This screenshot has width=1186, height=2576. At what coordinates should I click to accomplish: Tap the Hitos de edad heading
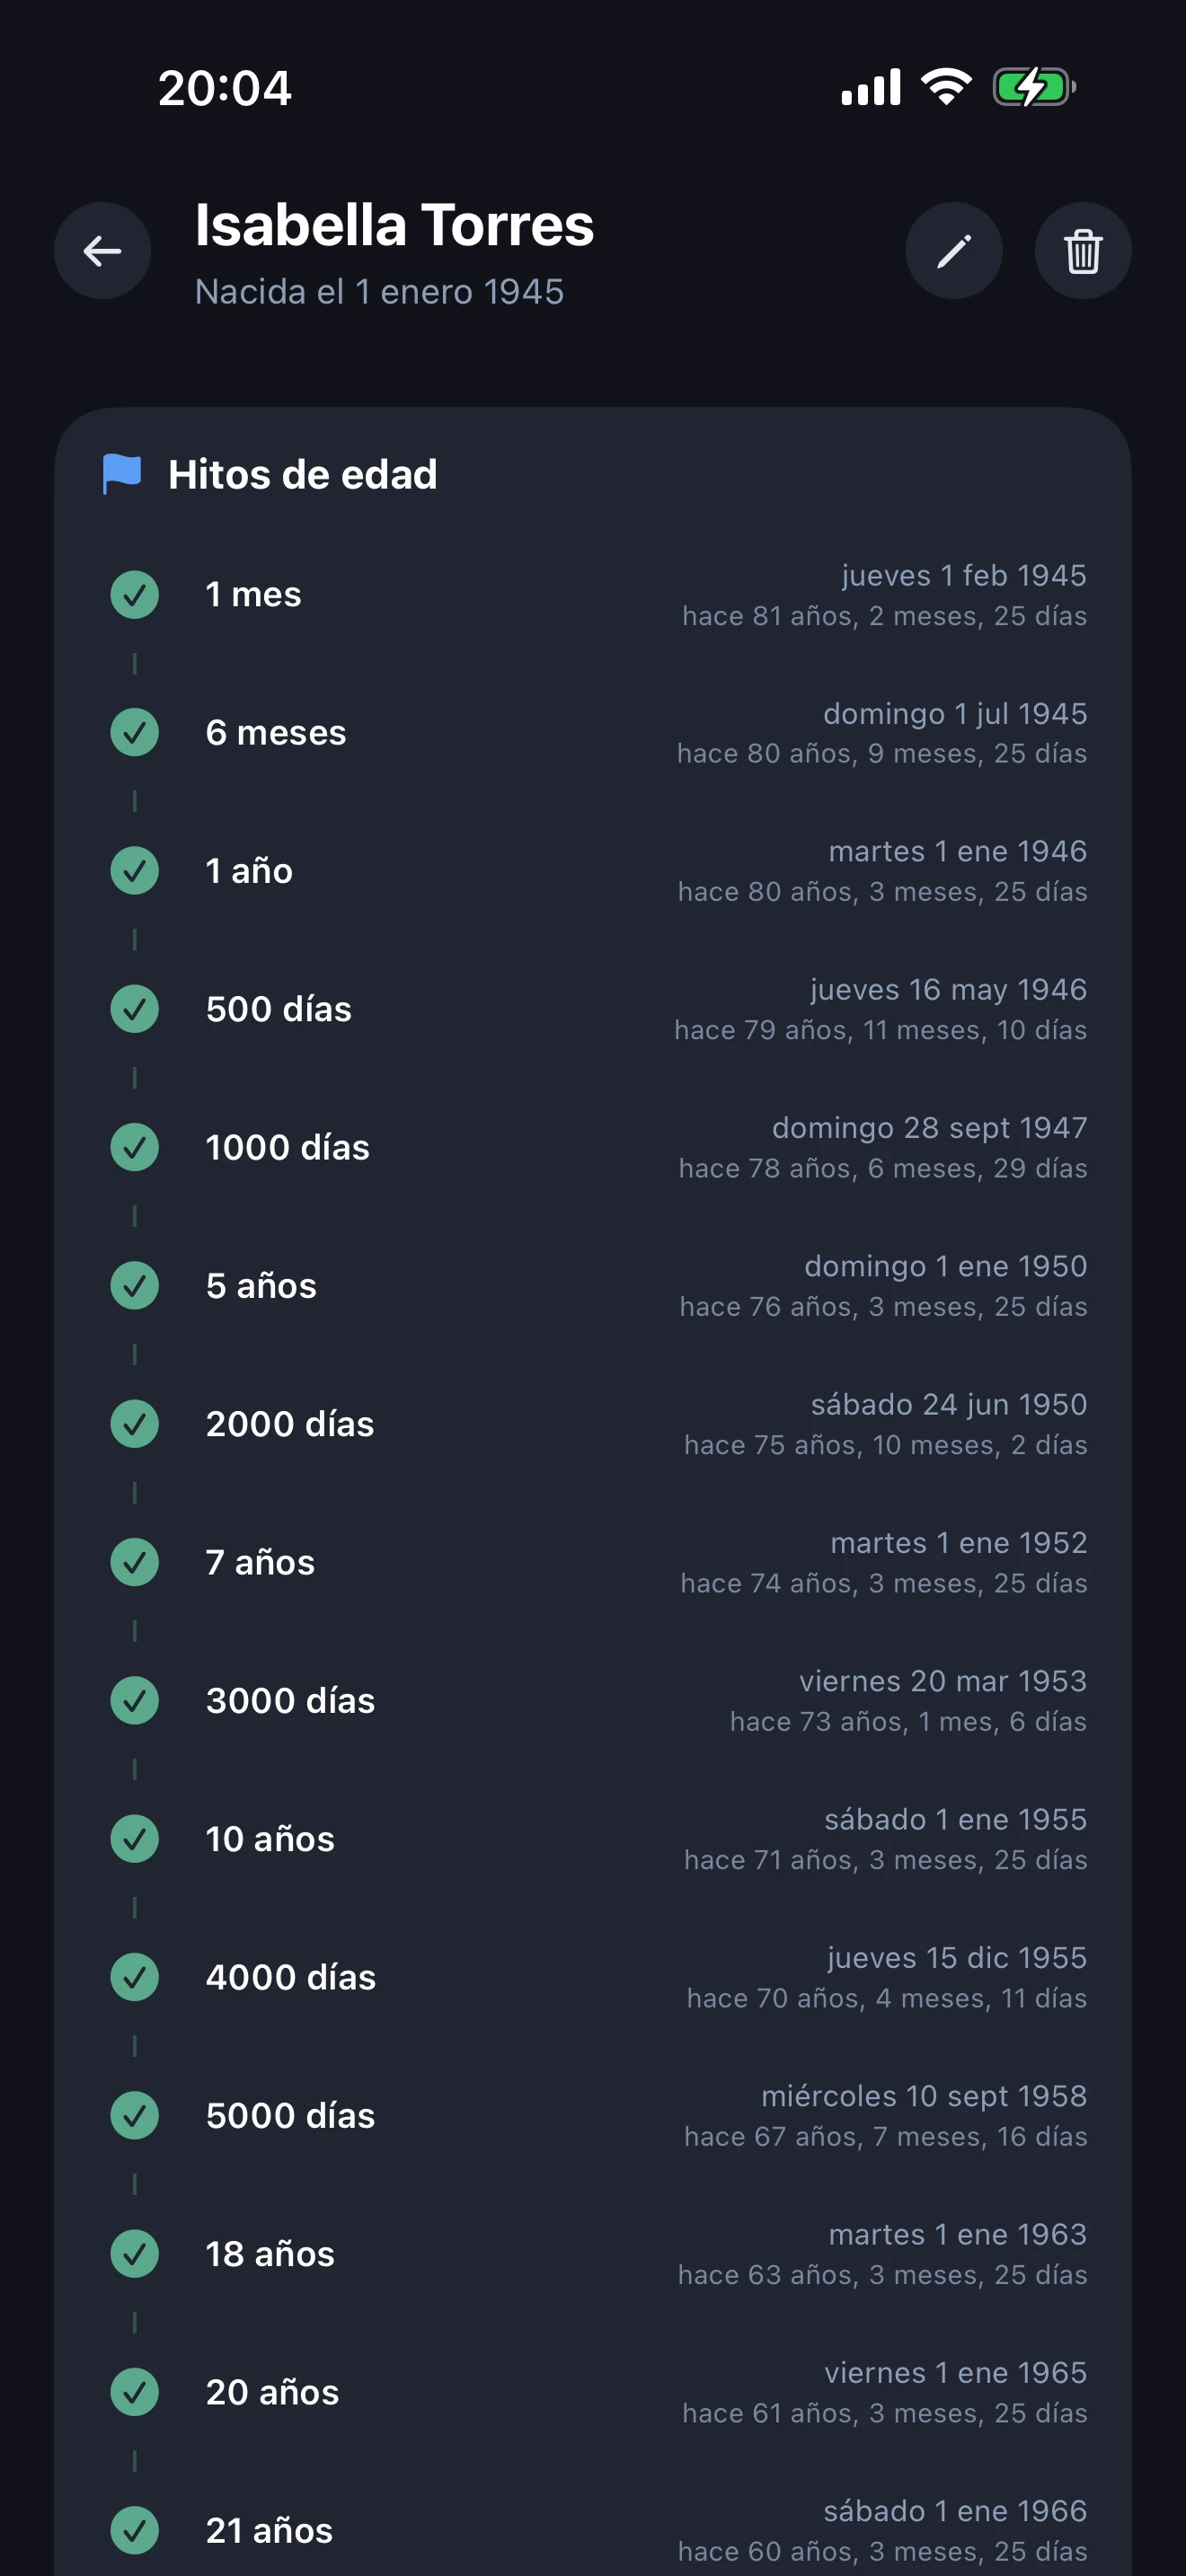(x=302, y=475)
